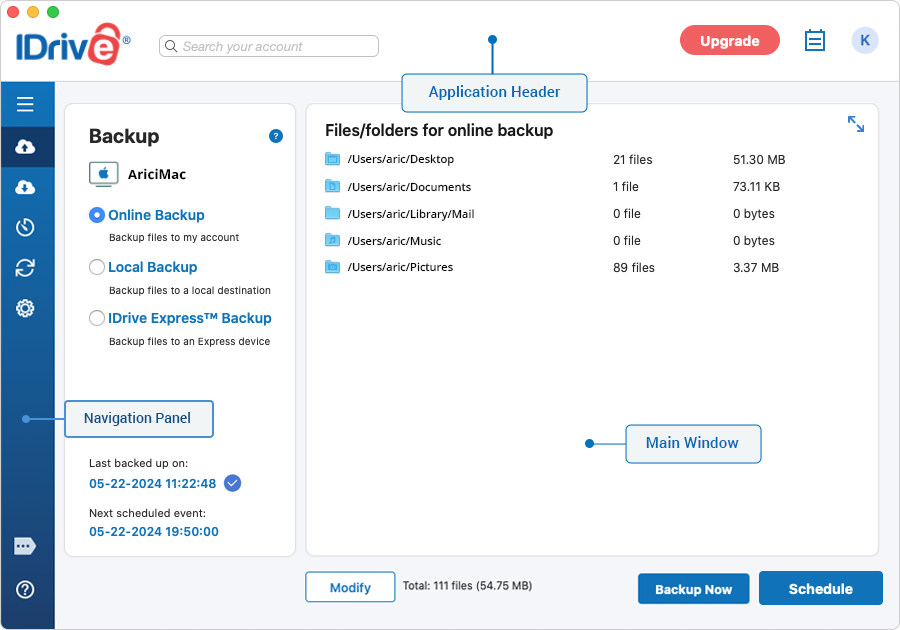Click the 21 files count
The height and width of the screenshot is (630, 900).
(x=633, y=160)
